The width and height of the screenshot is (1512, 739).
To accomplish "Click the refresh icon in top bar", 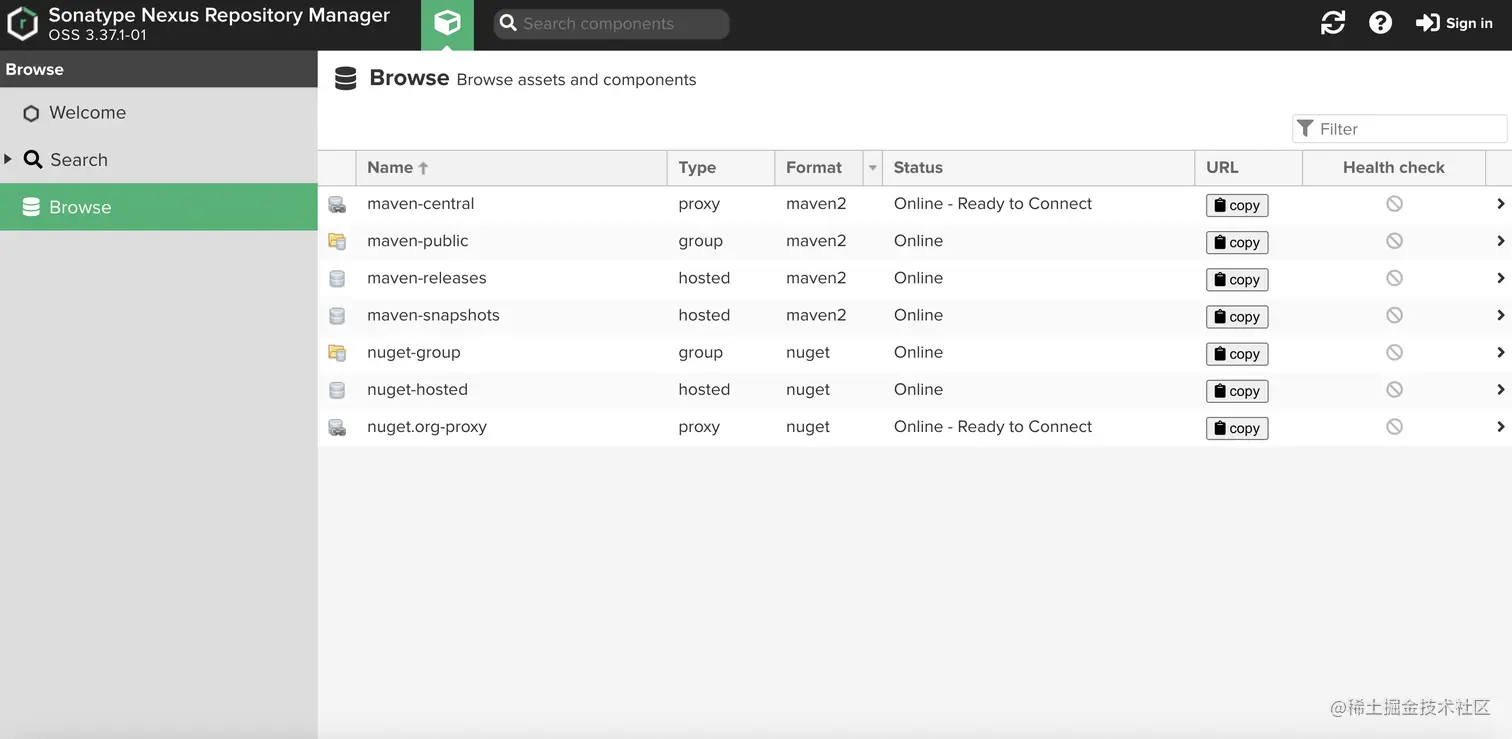I will (1333, 23).
